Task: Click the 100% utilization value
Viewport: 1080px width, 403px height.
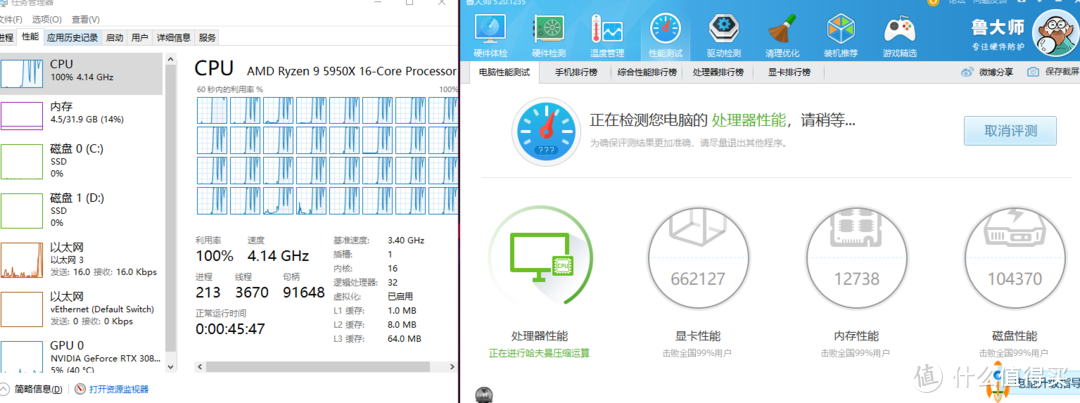Action: coord(214,256)
